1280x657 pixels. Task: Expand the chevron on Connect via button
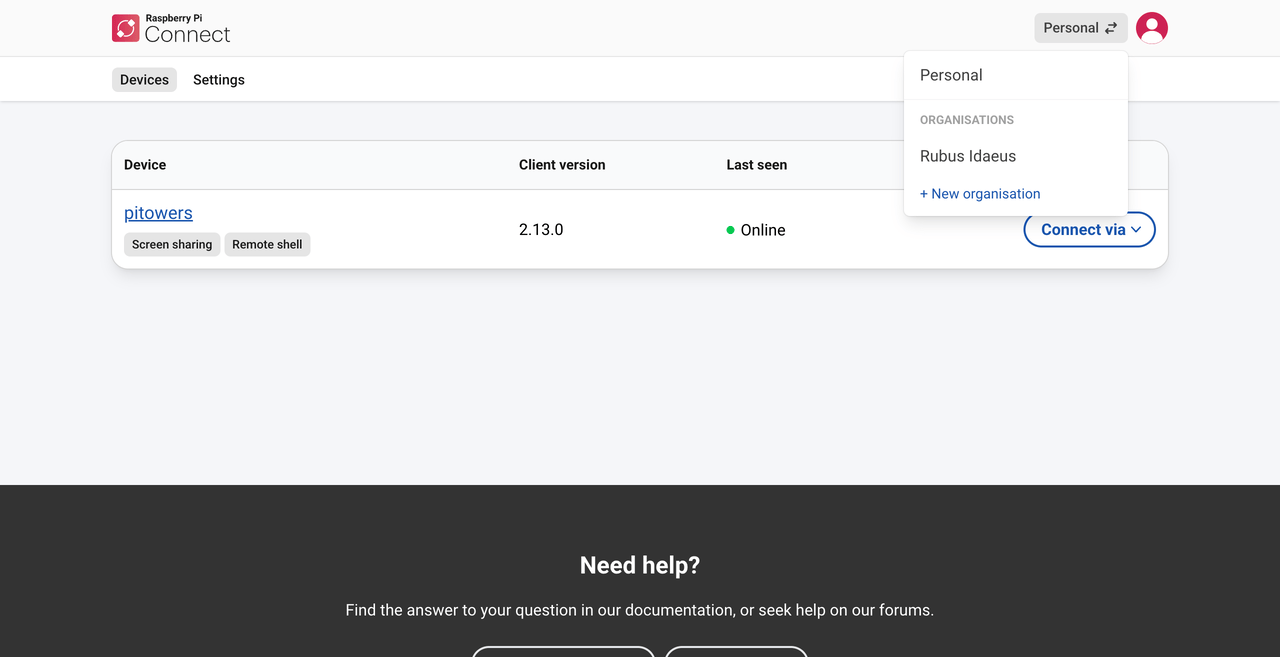tap(1136, 230)
